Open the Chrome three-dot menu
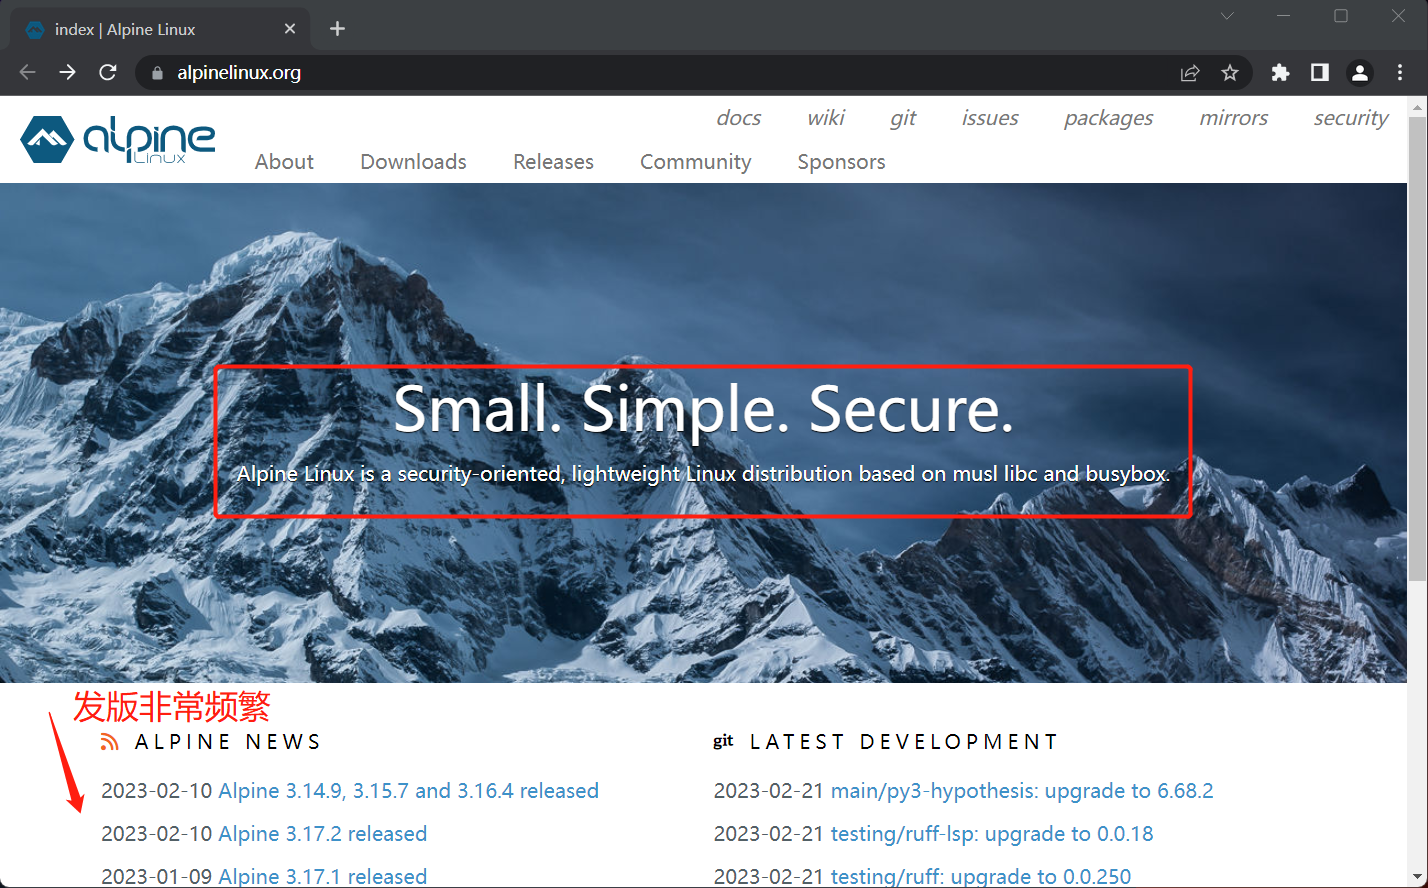The image size is (1428, 888). [x=1400, y=72]
